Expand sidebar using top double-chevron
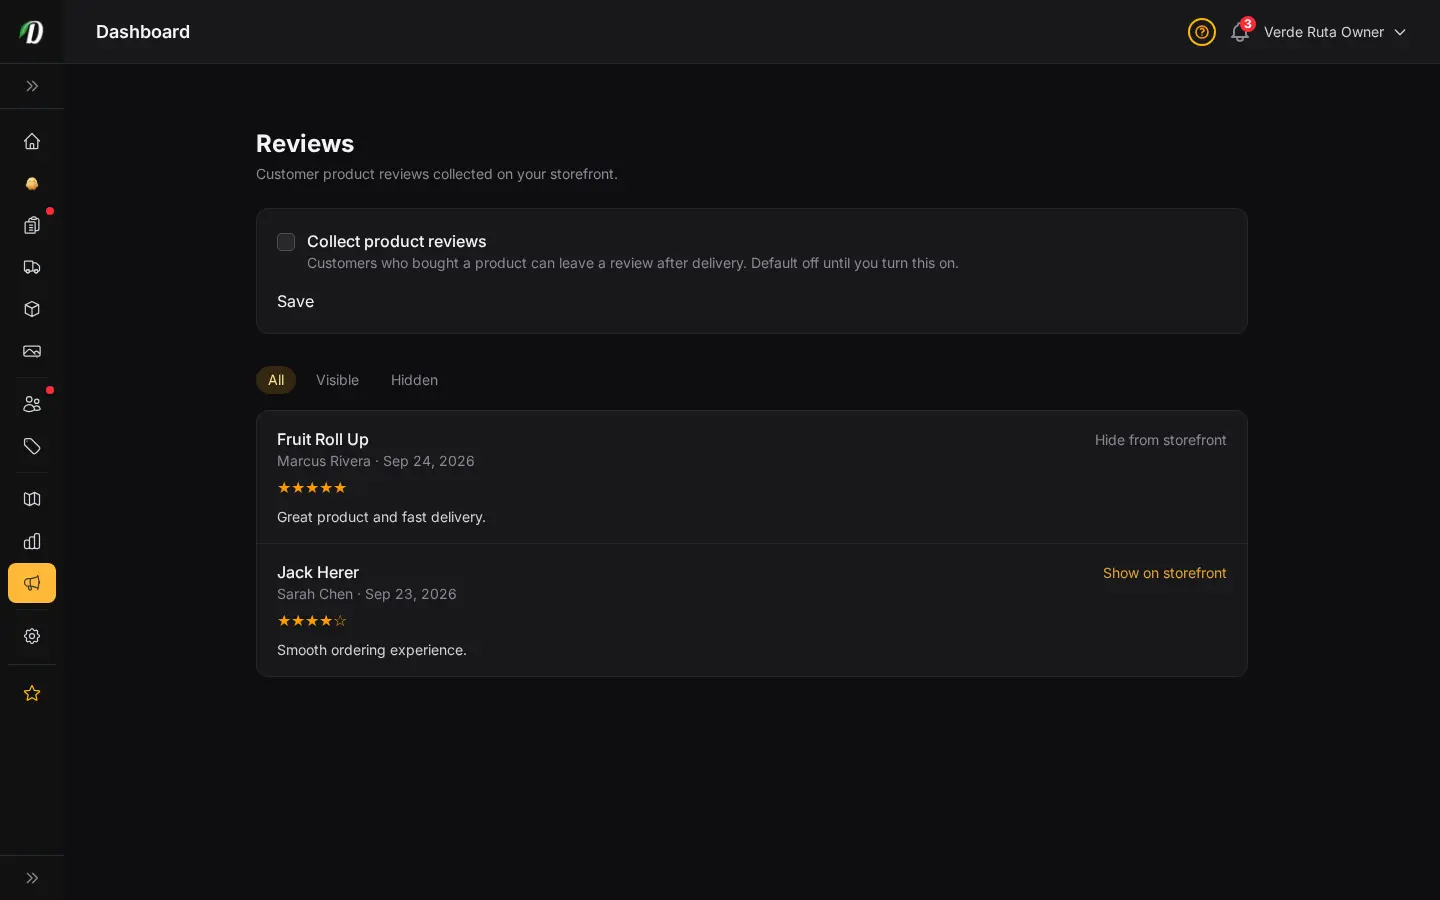1440x900 pixels. pos(32,86)
